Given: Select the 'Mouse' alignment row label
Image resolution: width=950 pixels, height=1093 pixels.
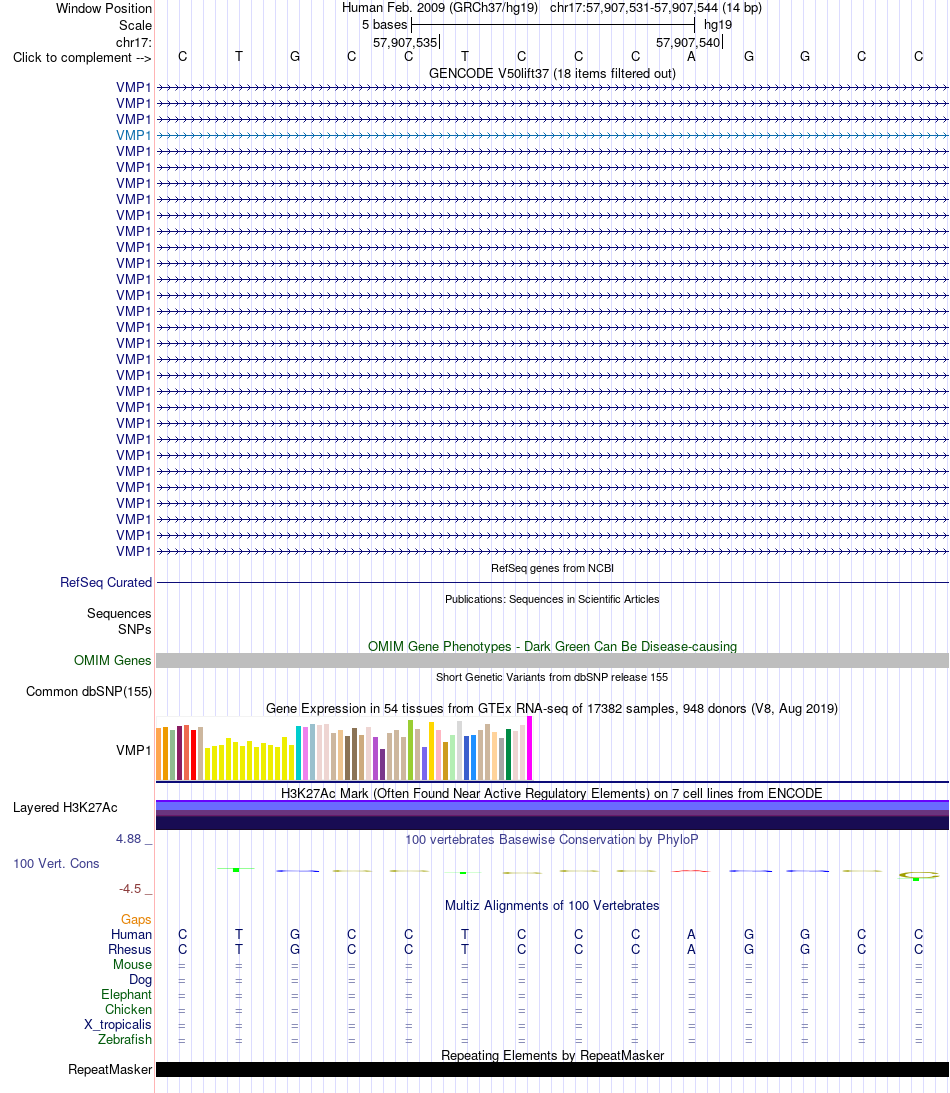Looking at the screenshot, I should pyautogui.click(x=132, y=964).
